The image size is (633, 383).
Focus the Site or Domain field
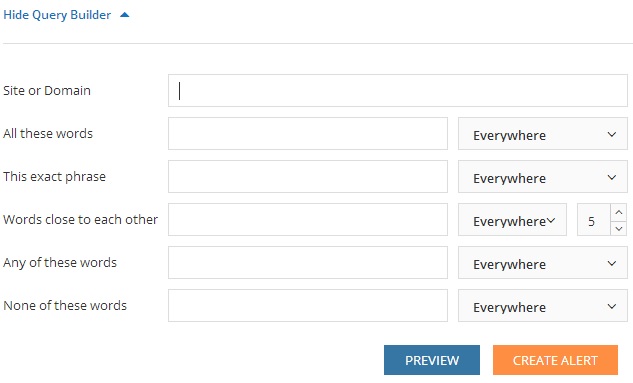(398, 90)
